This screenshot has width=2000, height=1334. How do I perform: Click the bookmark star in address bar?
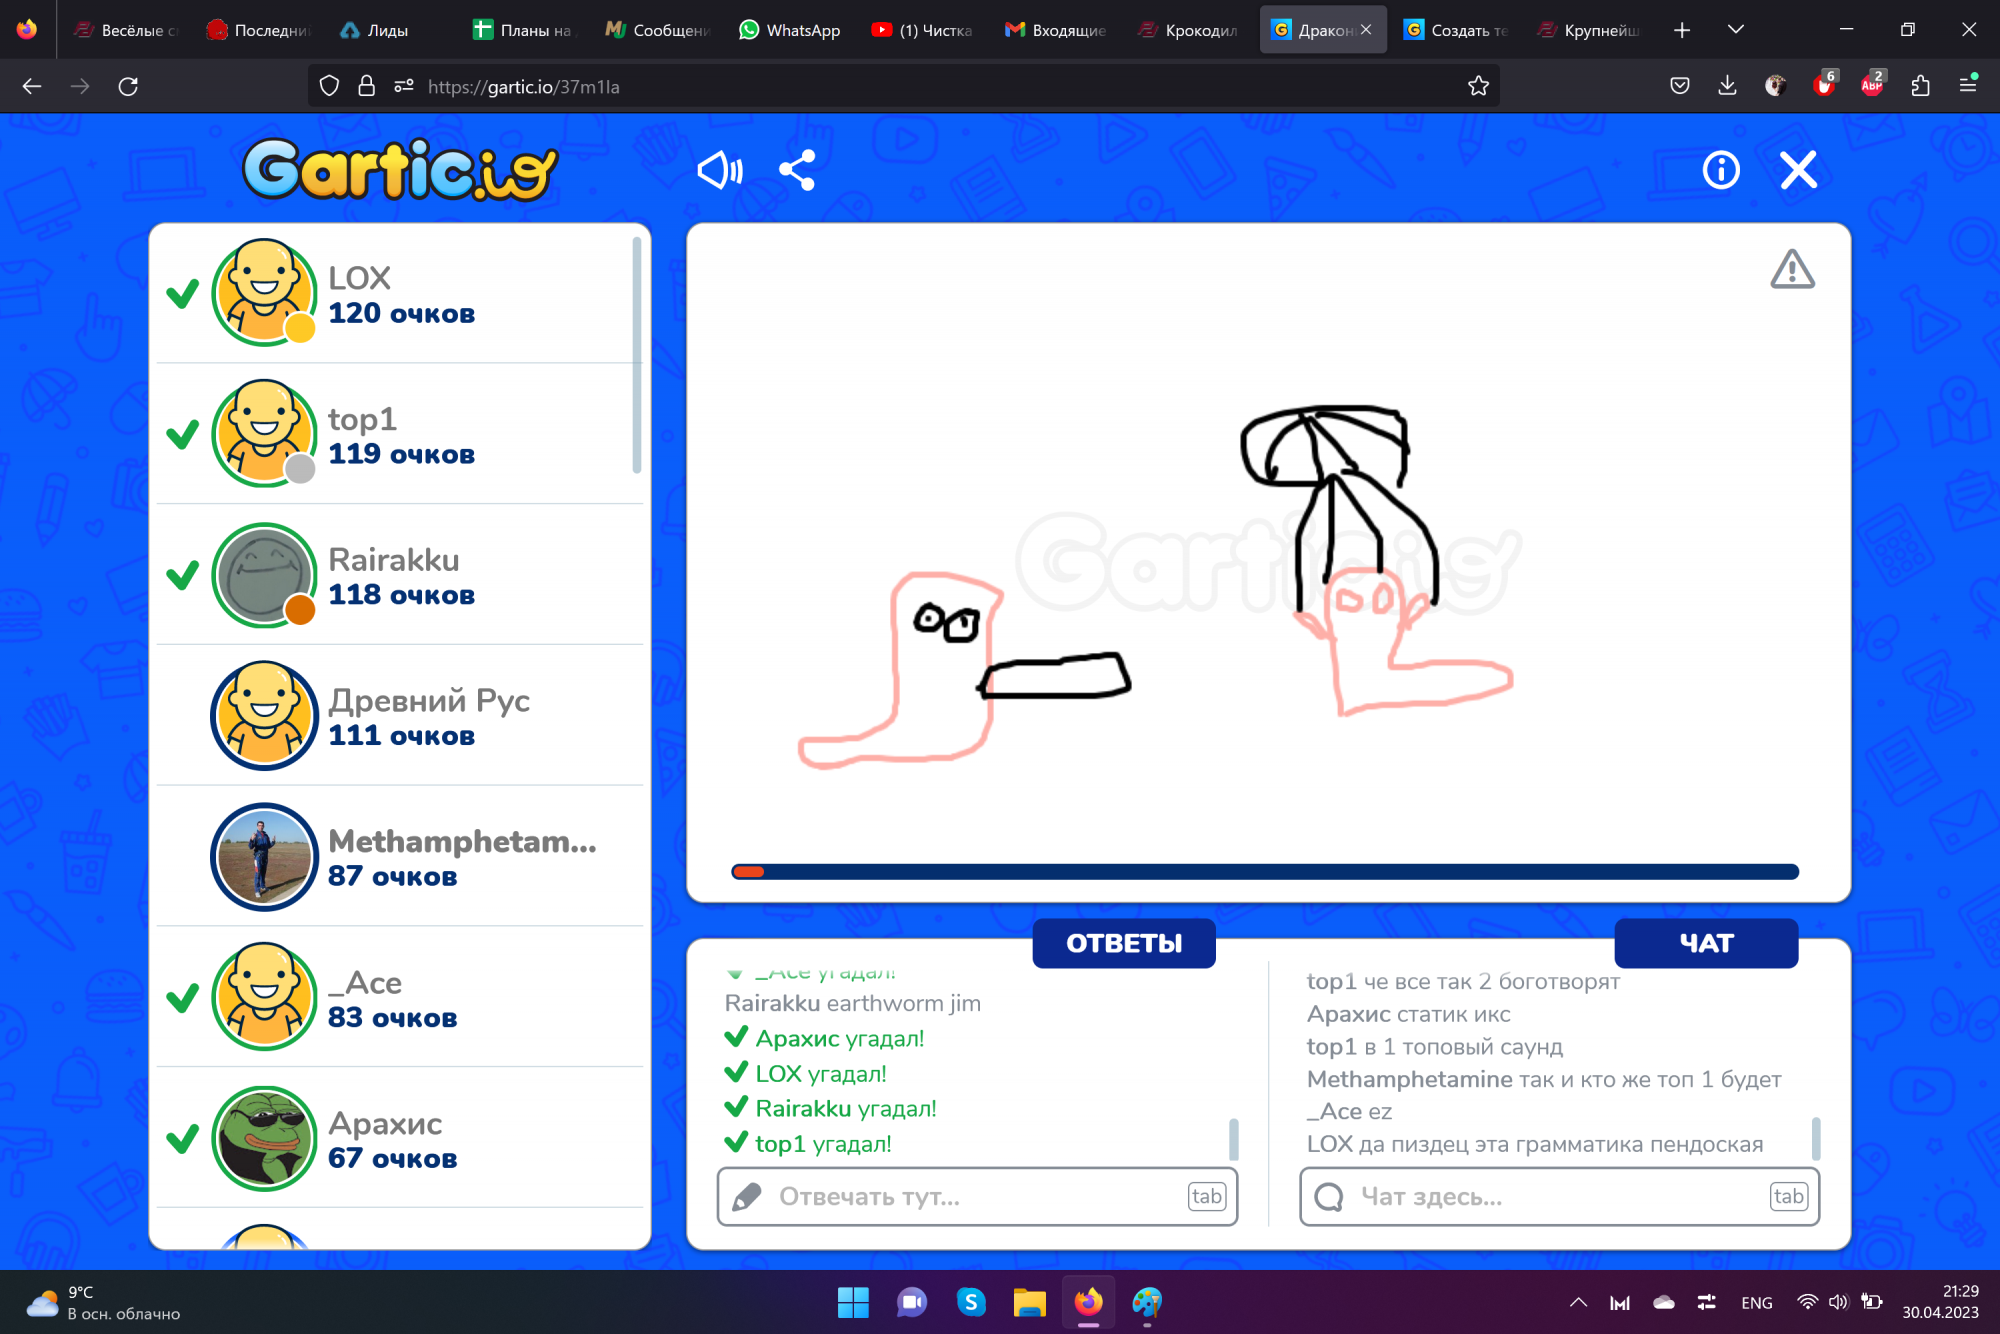pyautogui.click(x=1478, y=86)
